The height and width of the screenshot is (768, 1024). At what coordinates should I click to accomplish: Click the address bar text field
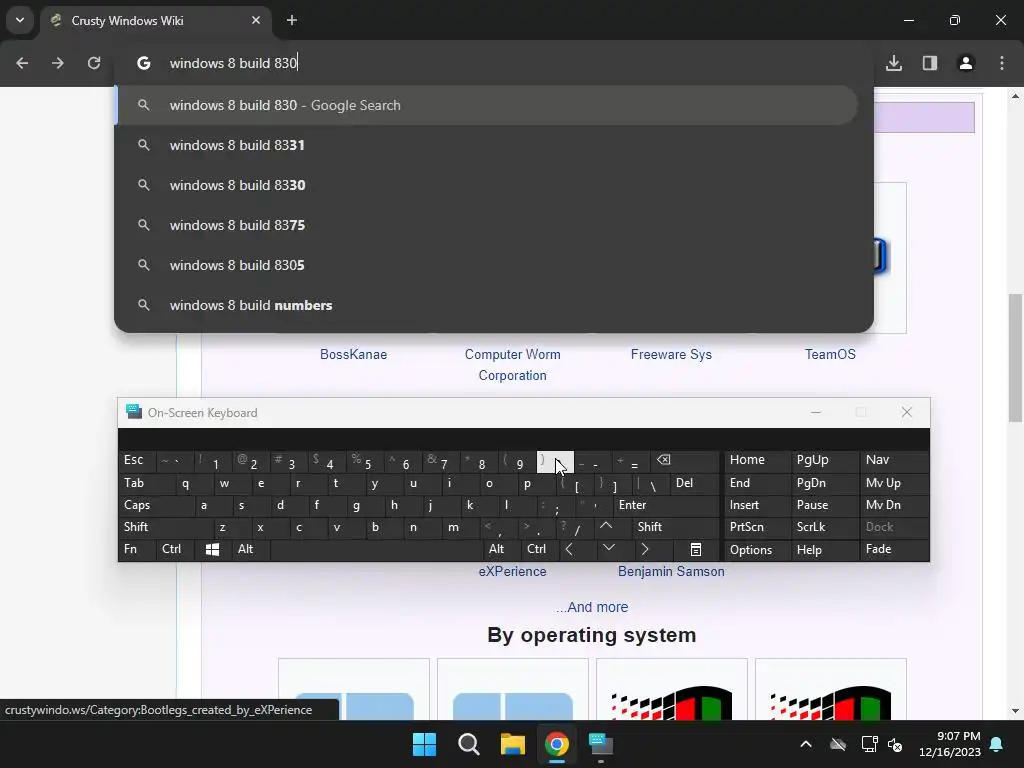point(509,63)
